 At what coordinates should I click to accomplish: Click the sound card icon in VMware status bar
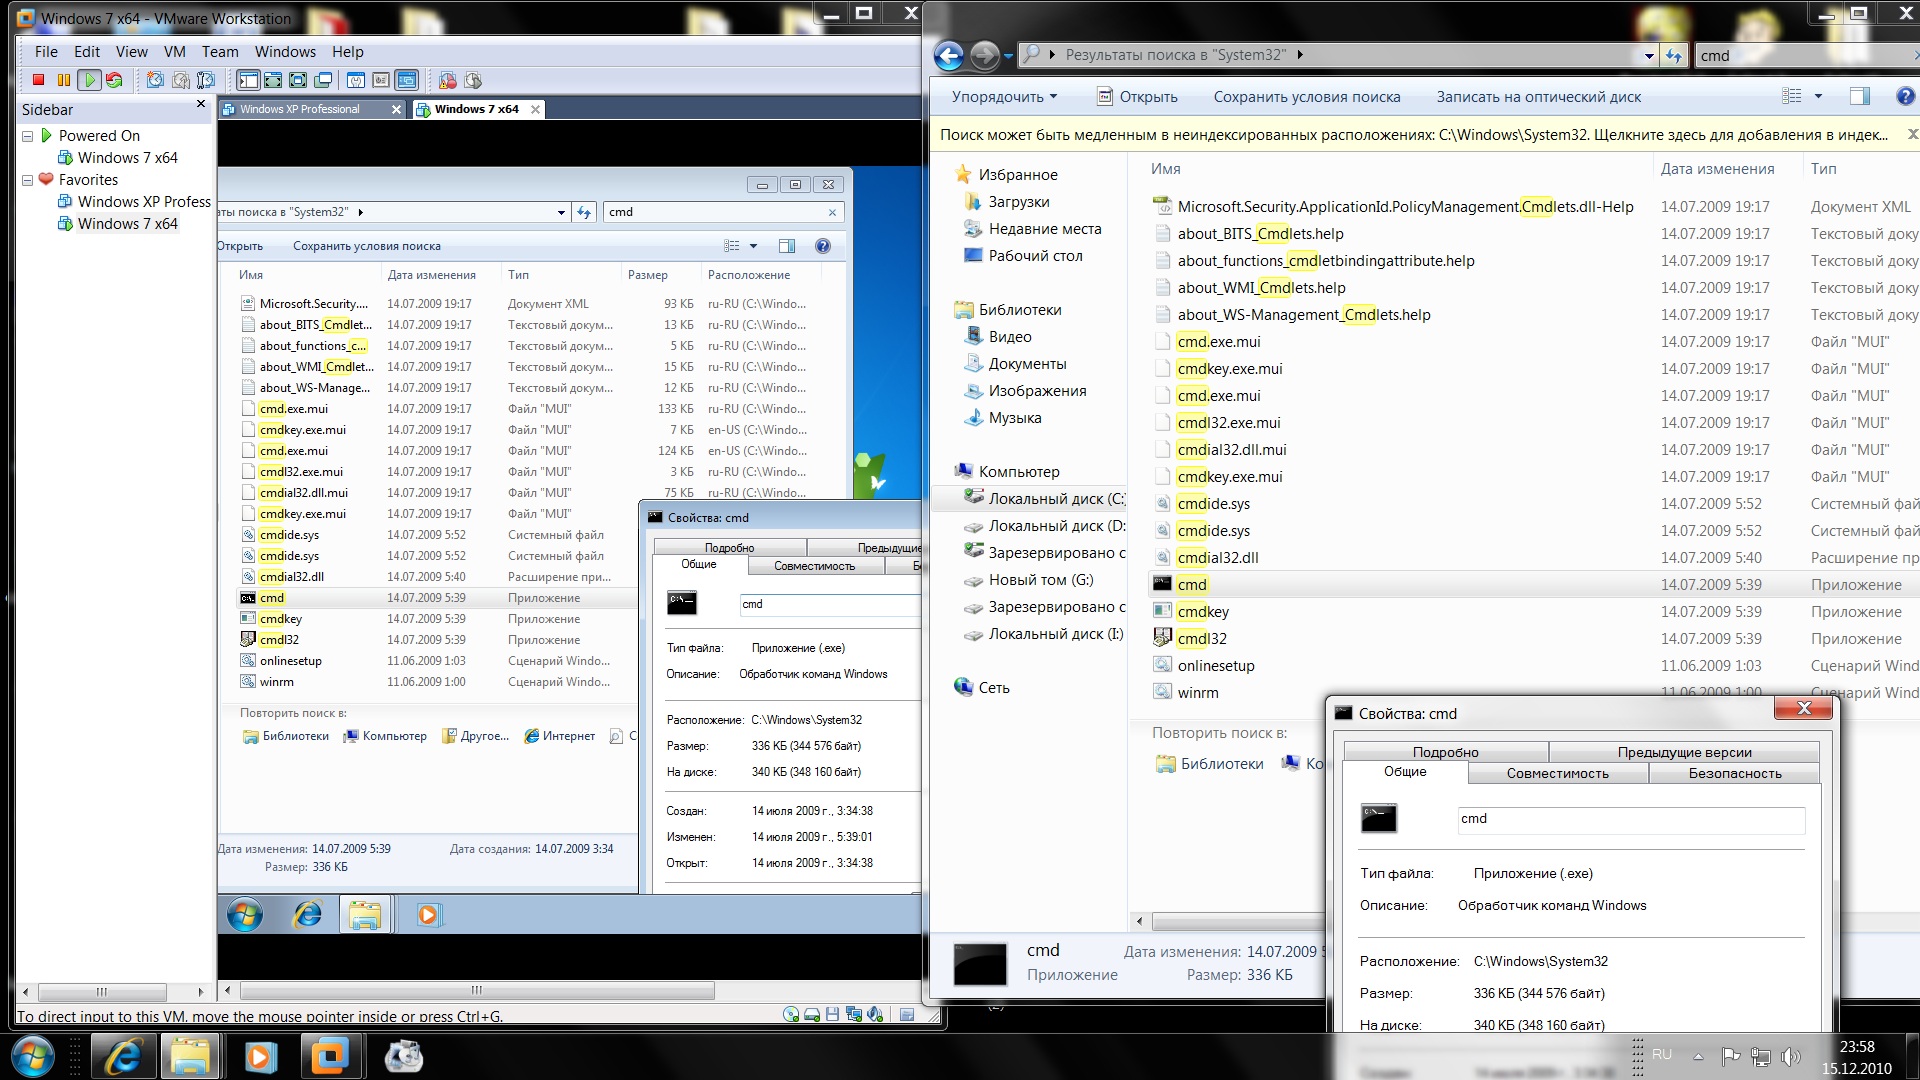(875, 1015)
